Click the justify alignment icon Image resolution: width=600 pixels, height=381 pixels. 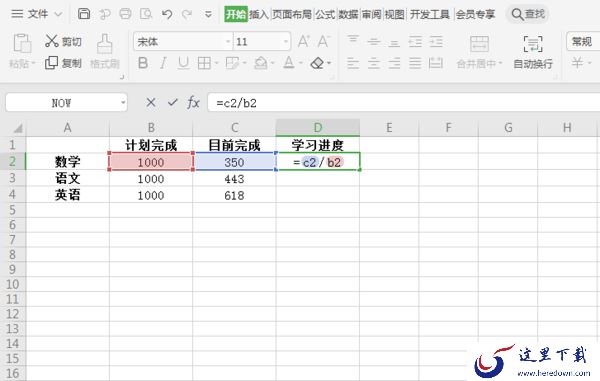pyautogui.click(x=415, y=63)
